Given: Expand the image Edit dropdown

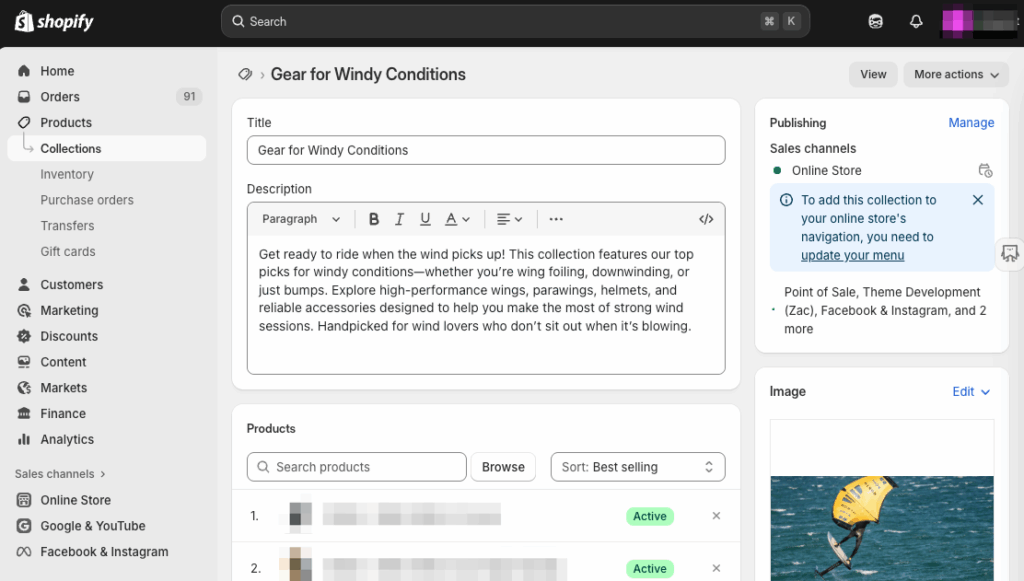Looking at the screenshot, I should click(970, 392).
